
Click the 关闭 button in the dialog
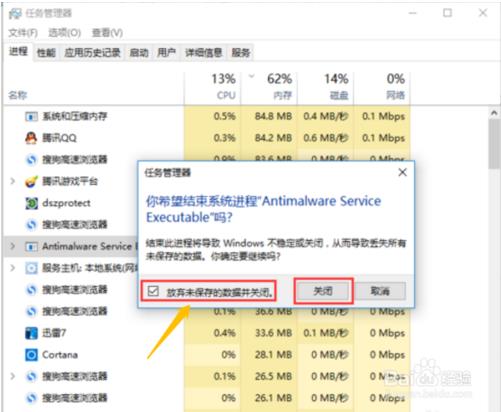click(x=323, y=291)
